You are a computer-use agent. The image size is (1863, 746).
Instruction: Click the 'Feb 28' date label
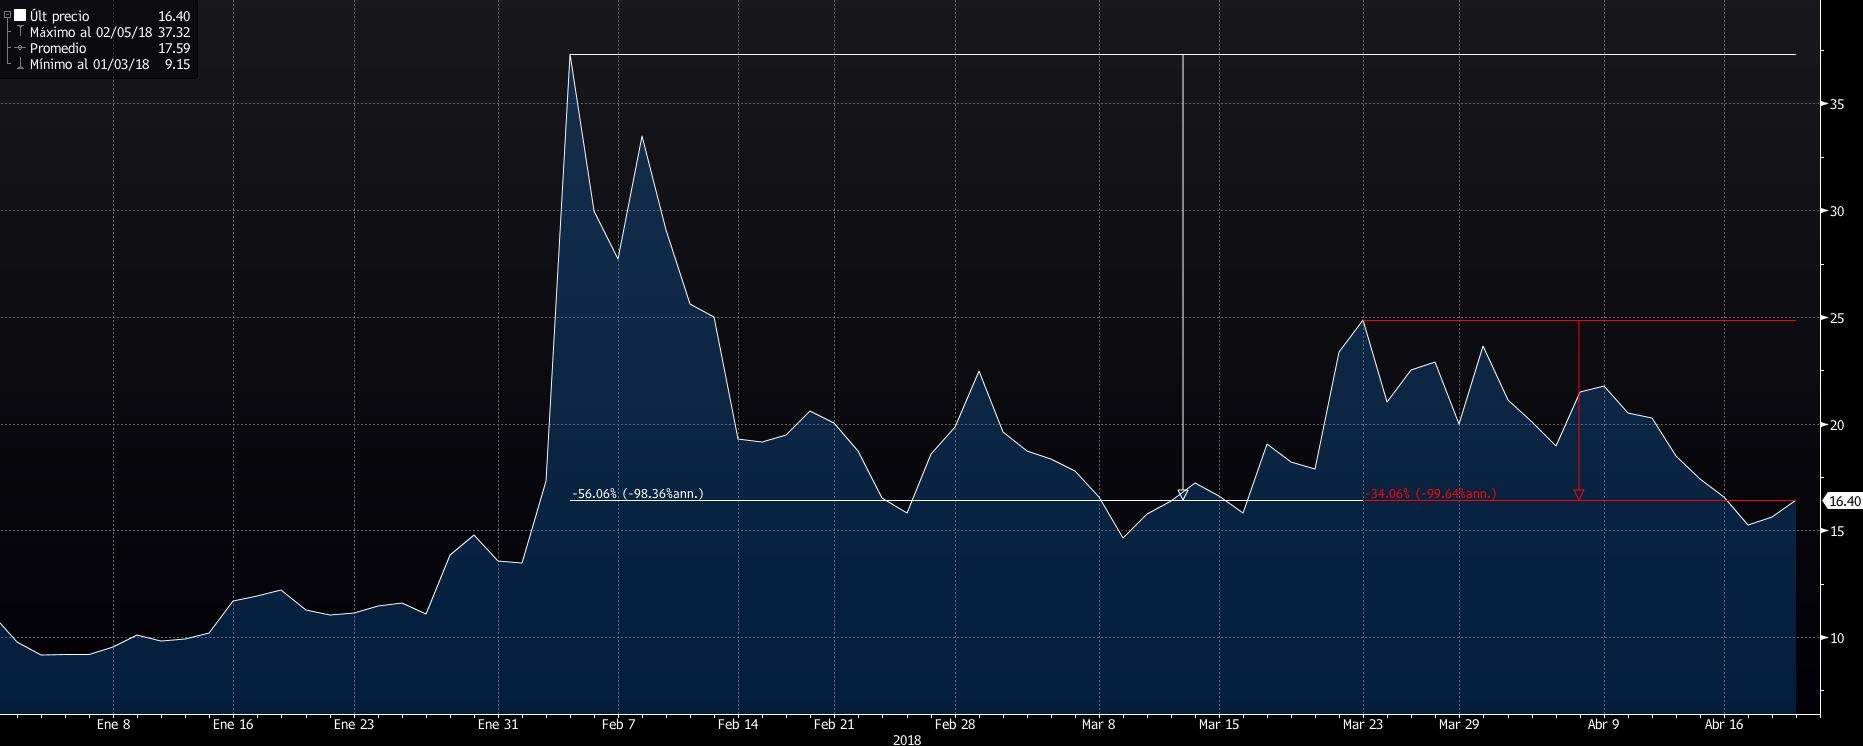point(955,724)
